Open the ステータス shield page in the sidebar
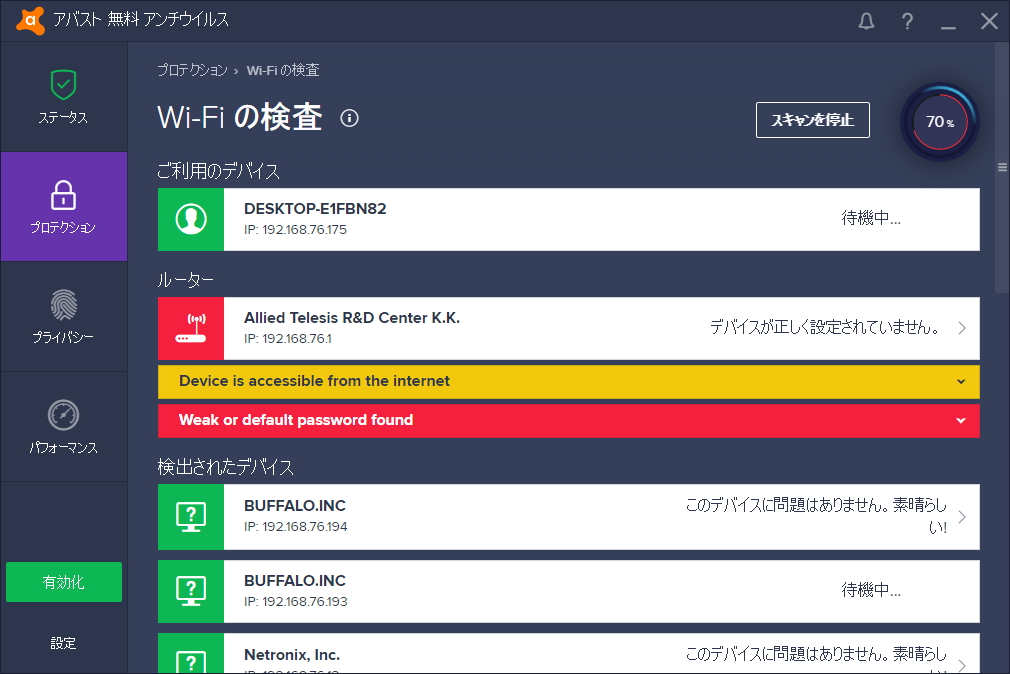Image resolution: width=1010 pixels, height=674 pixels. tap(63, 96)
